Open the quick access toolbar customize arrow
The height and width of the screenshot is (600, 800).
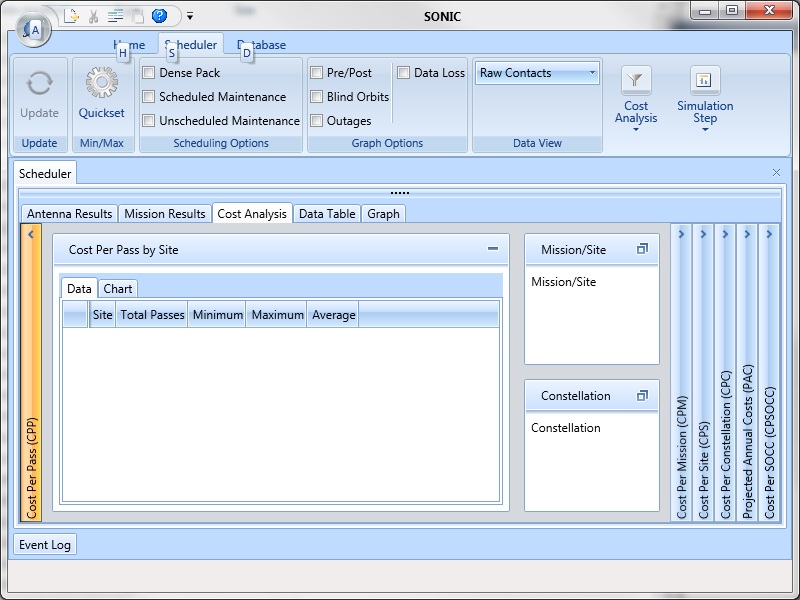190,16
